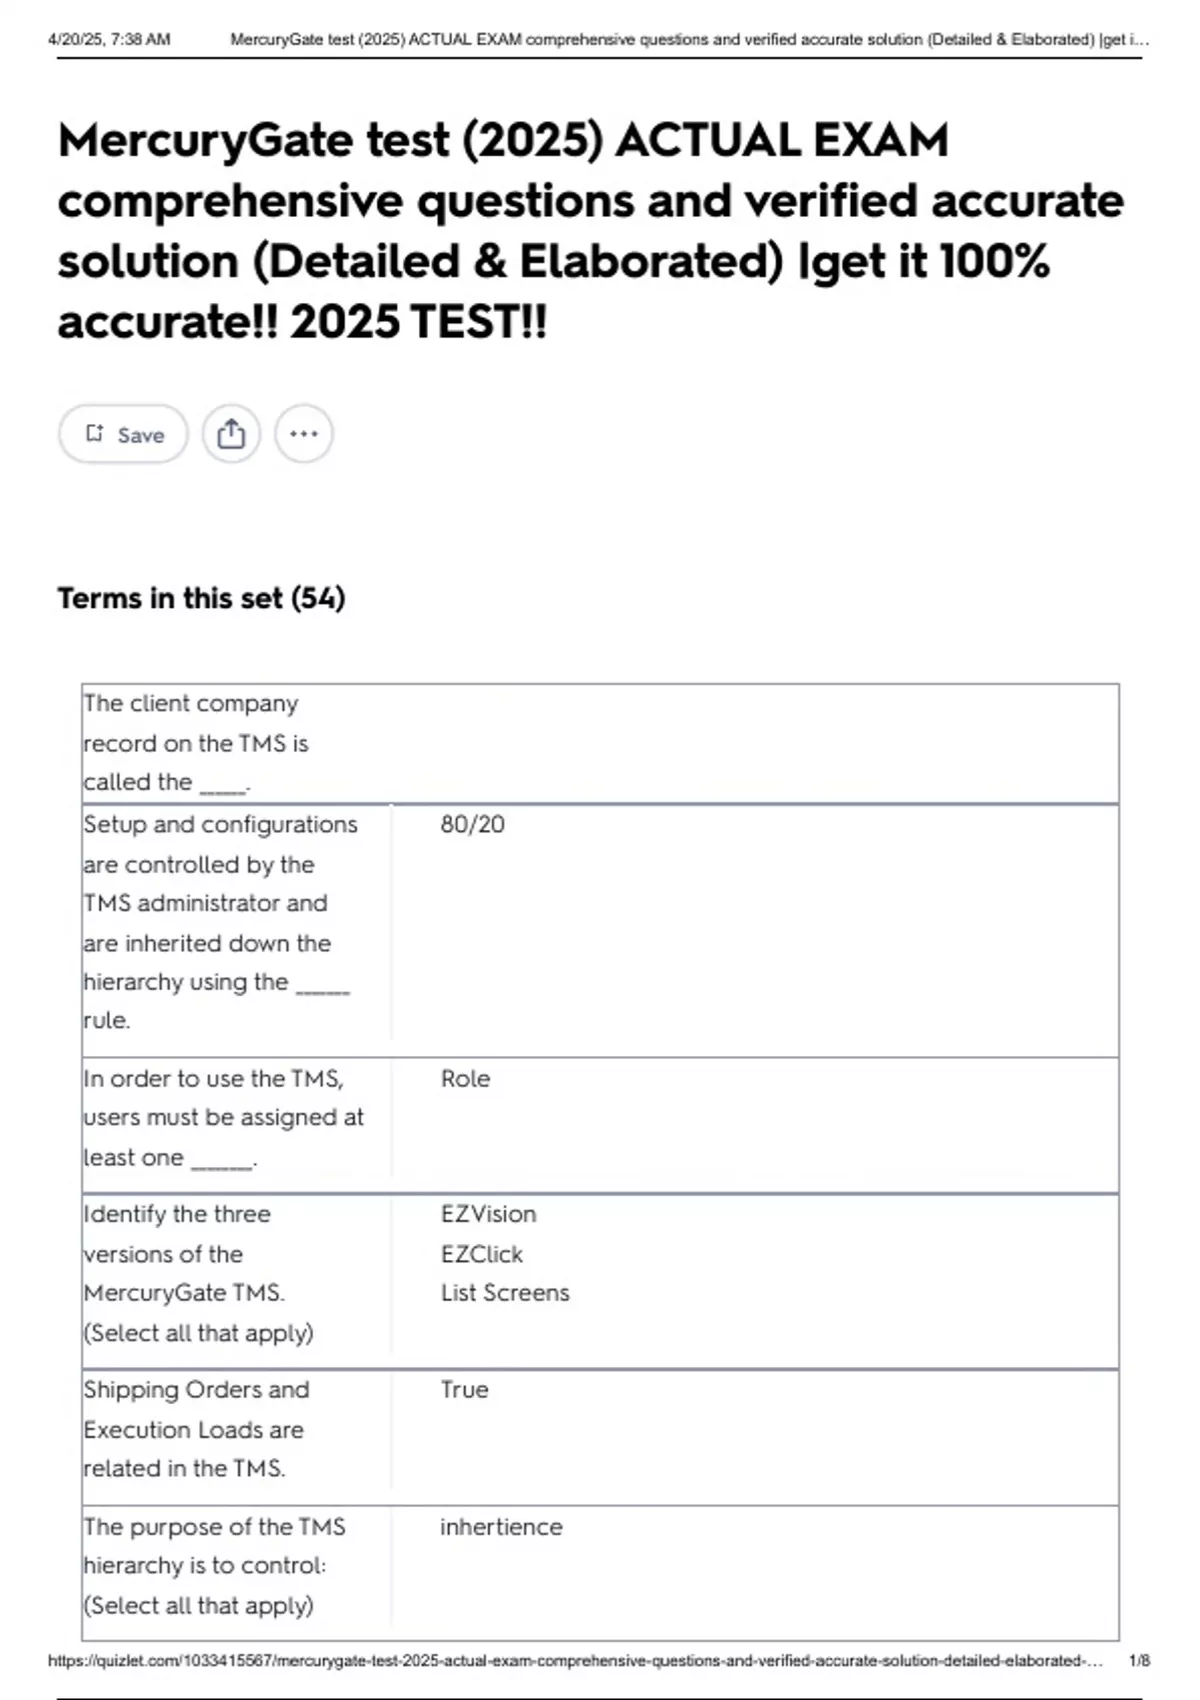Select the answer text Role
The image size is (1200, 1700).
coord(465,1079)
